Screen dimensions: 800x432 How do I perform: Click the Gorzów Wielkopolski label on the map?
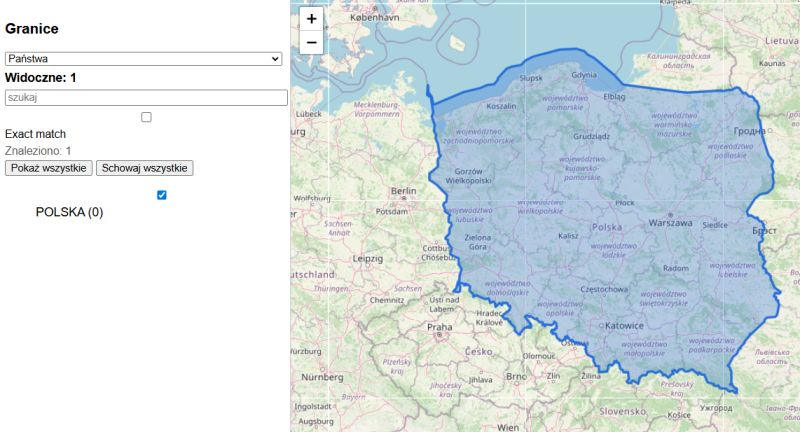coord(468,176)
